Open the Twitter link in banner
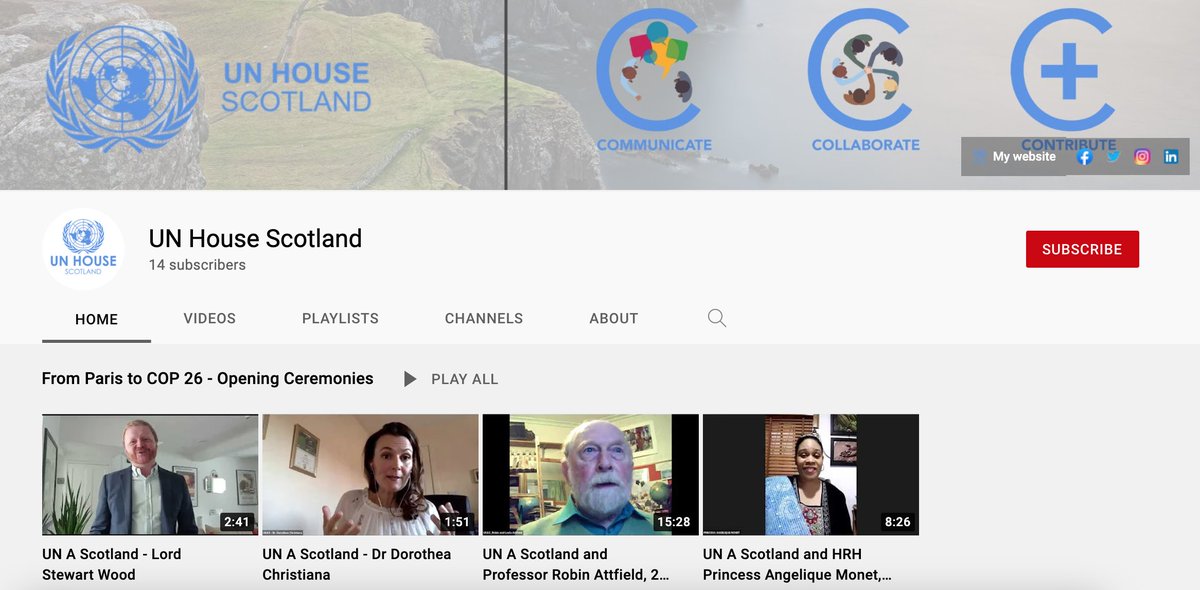The width and height of the screenshot is (1200, 590). 1113,157
